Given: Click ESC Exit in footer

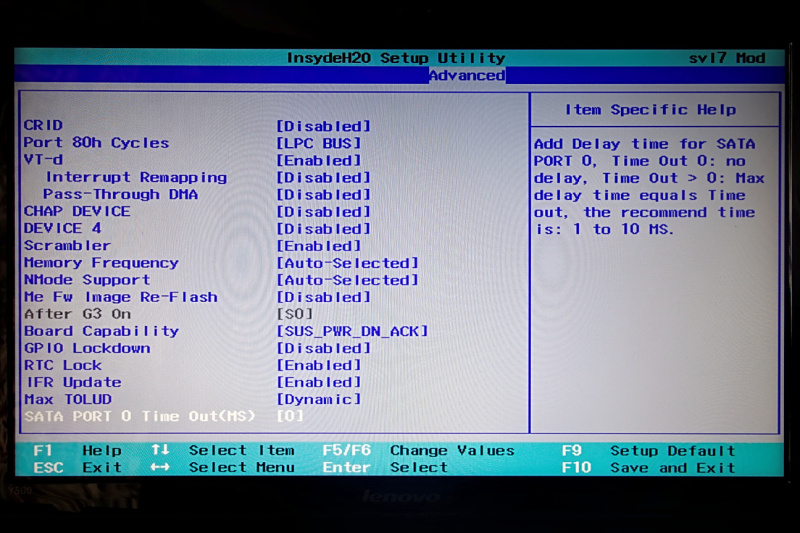Looking at the screenshot, I should (77, 467).
